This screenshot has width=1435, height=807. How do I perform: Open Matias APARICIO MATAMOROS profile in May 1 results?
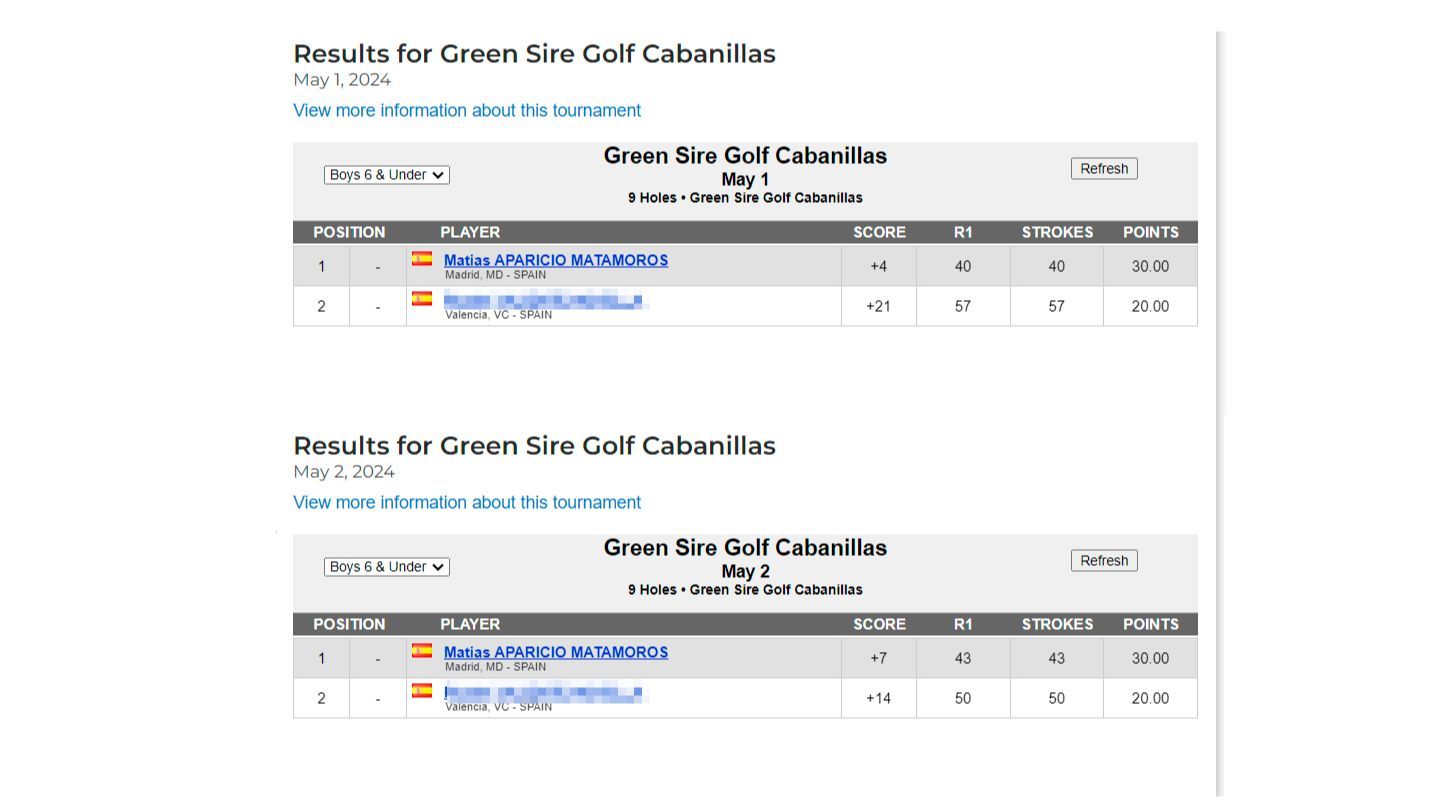(556, 260)
